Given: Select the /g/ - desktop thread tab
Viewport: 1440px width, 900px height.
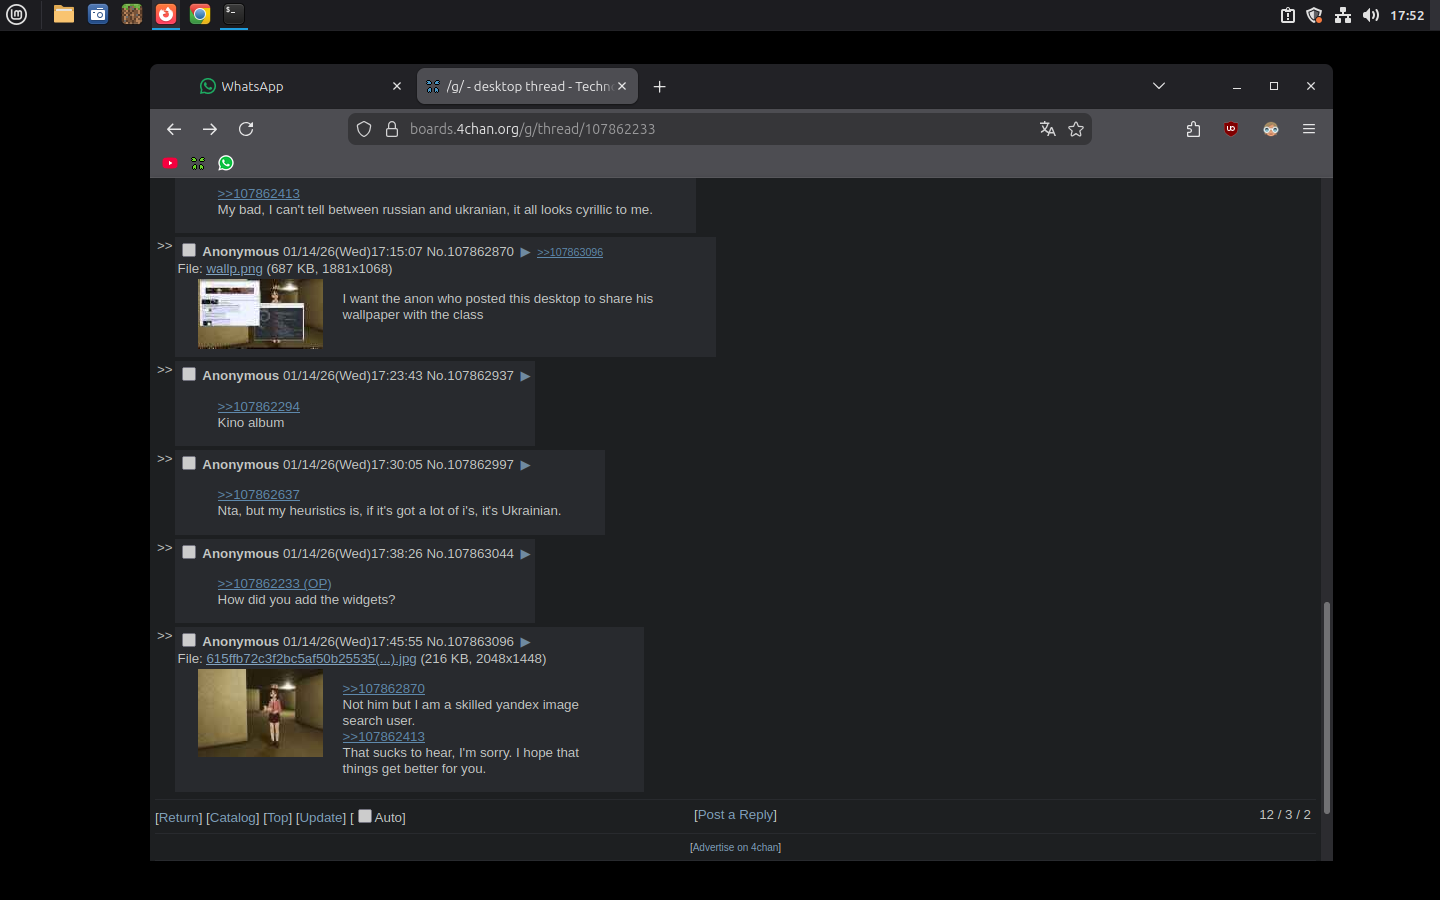Looking at the screenshot, I should (x=527, y=87).
